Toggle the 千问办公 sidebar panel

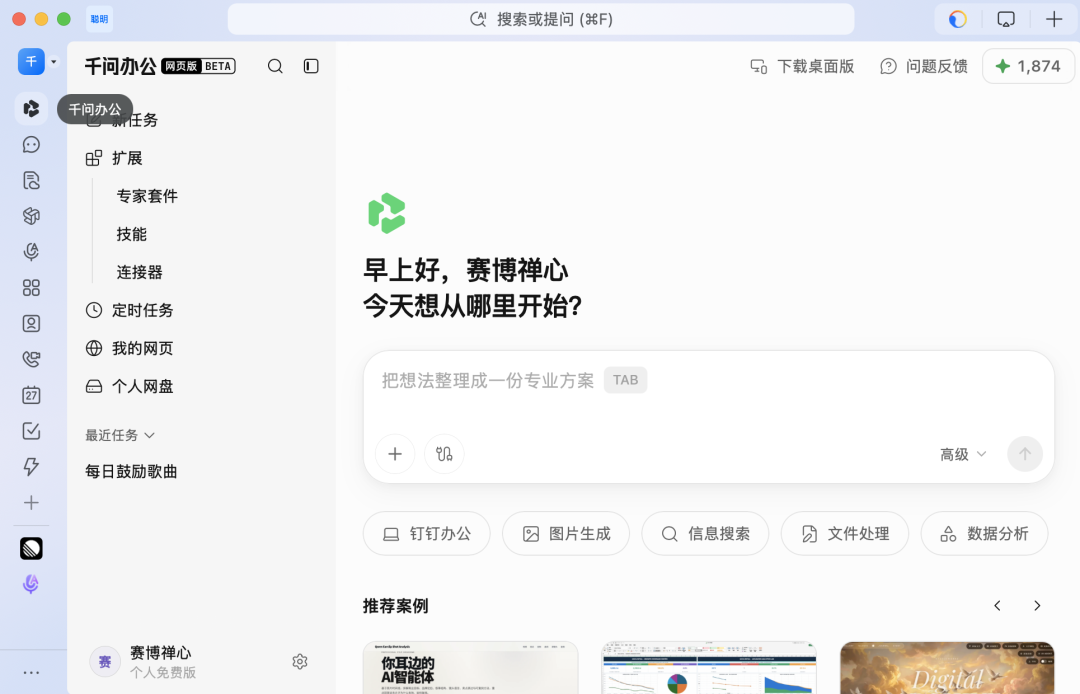click(x=311, y=66)
